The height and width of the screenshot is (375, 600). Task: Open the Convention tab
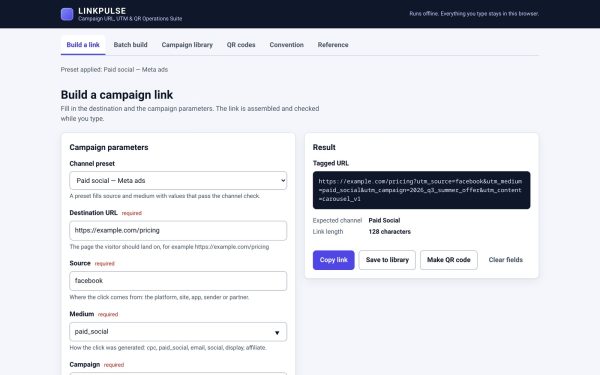(287, 45)
